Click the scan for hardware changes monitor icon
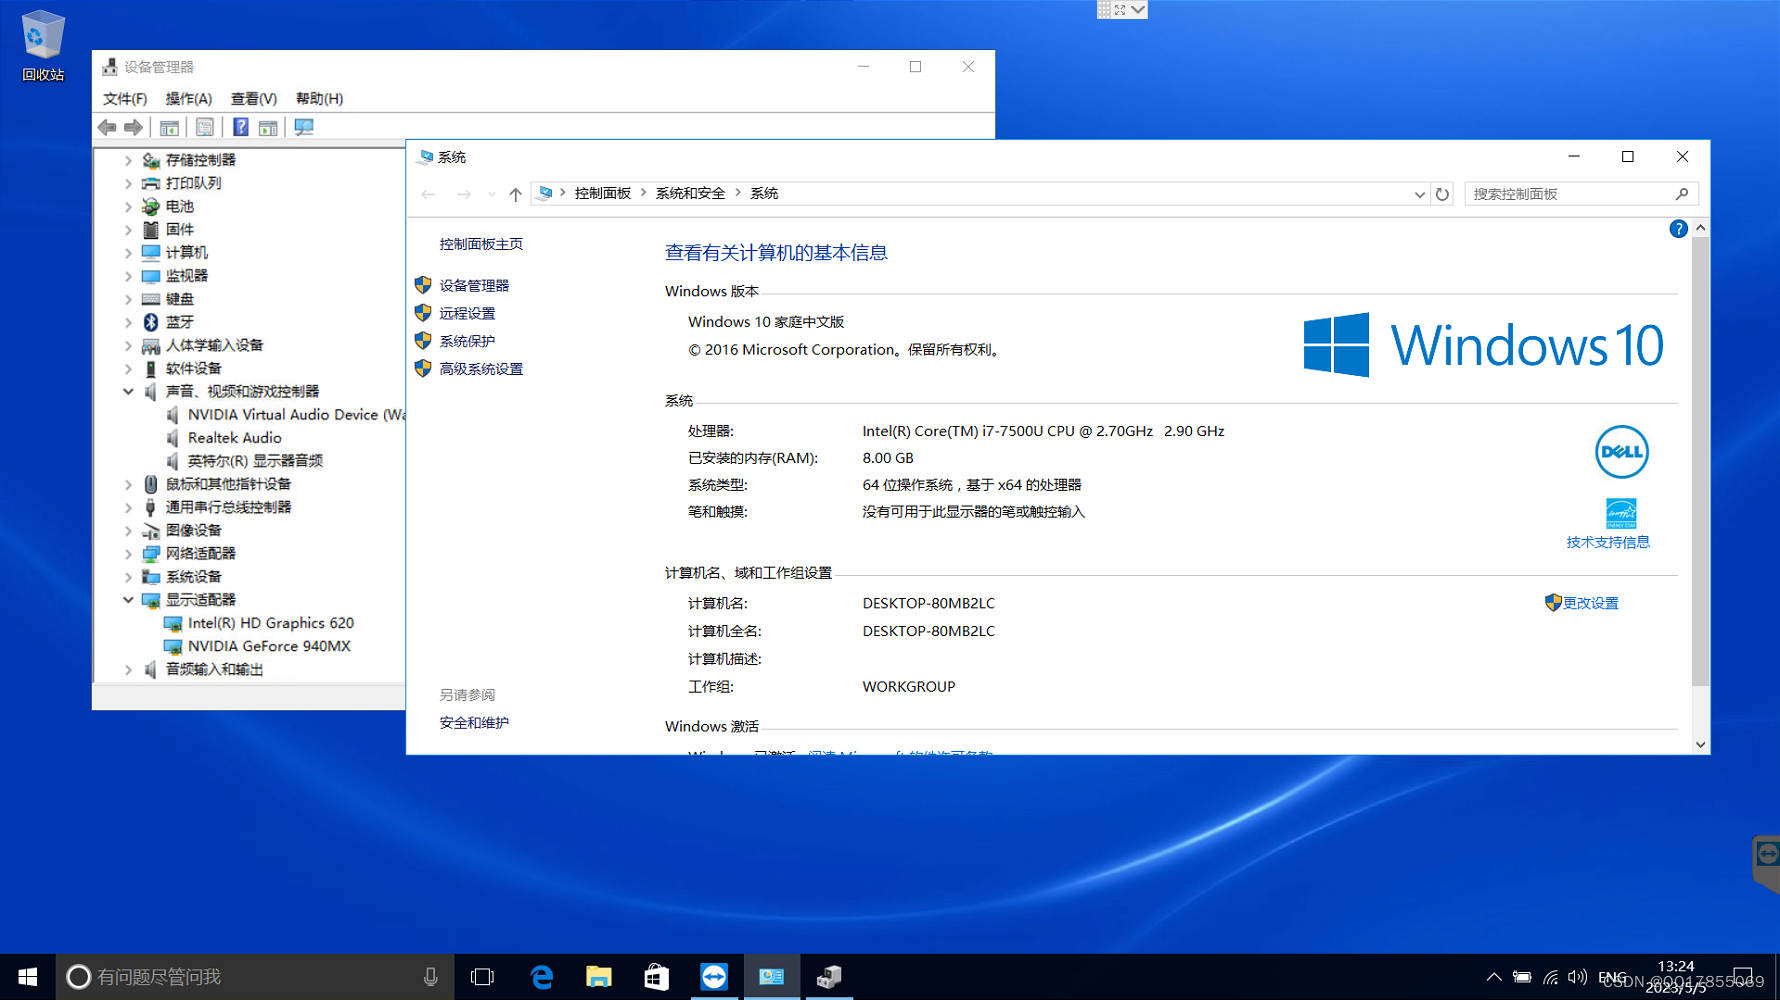The width and height of the screenshot is (1780, 1000). tap(304, 127)
